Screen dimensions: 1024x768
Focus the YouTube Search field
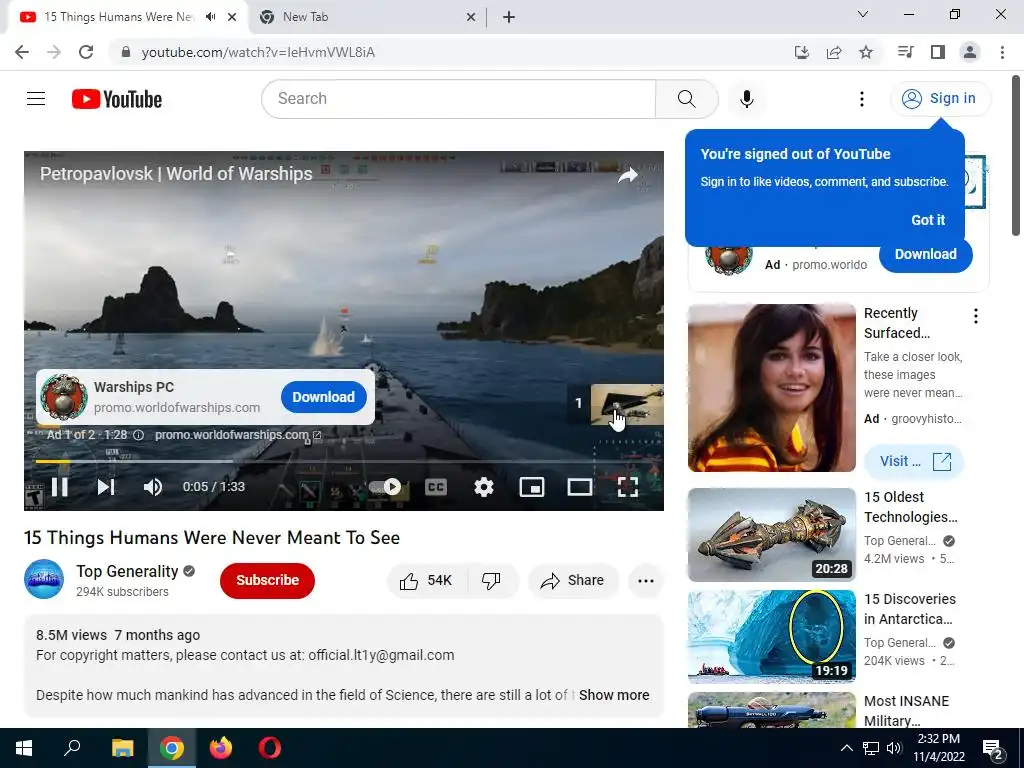[x=458, y=99]
